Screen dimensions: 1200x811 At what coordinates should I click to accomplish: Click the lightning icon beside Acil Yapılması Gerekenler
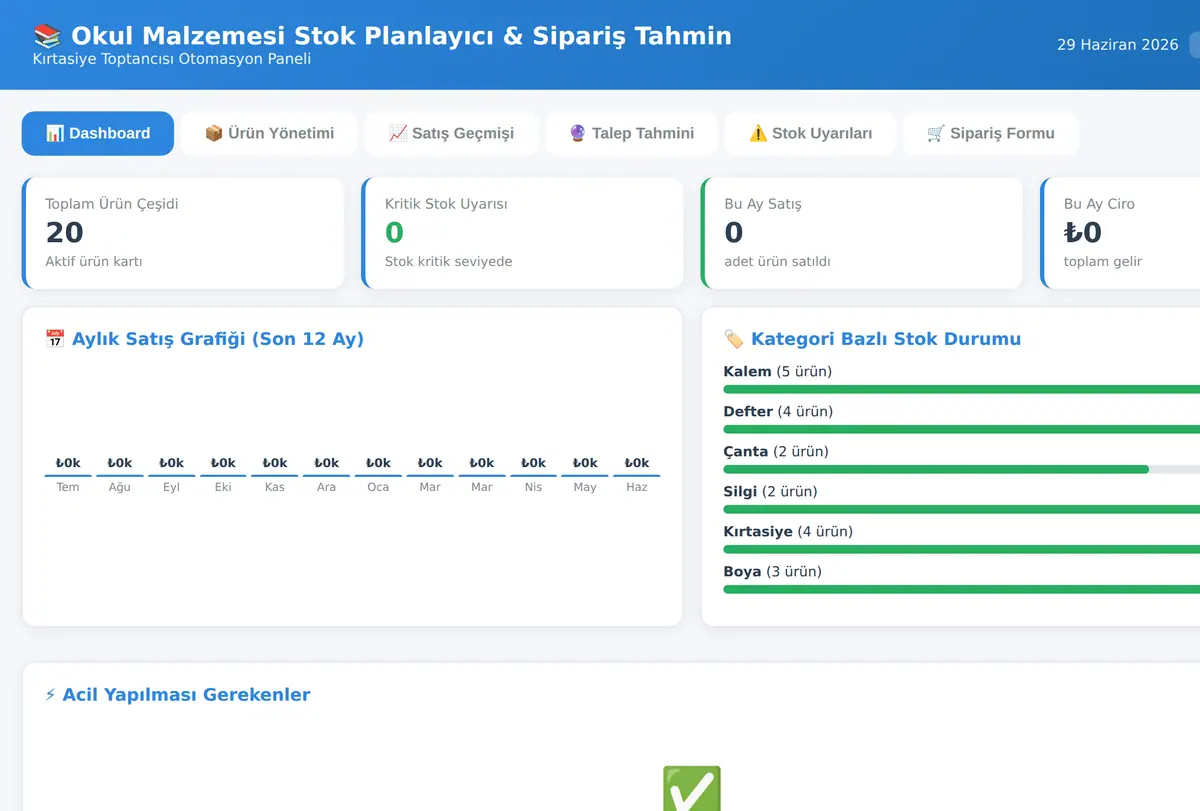(50, 695)
